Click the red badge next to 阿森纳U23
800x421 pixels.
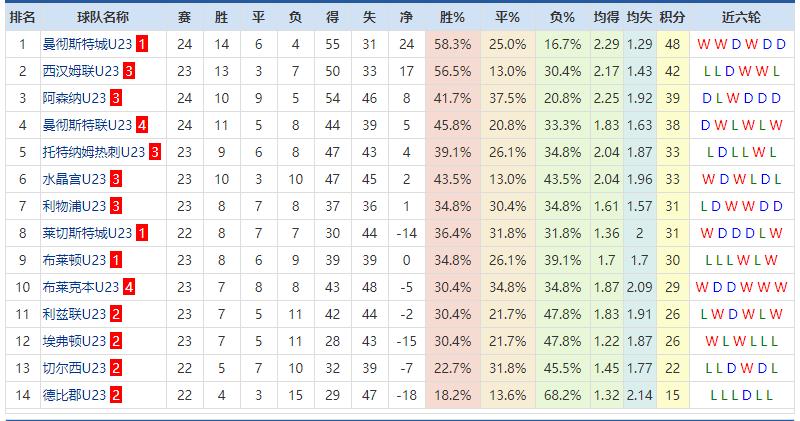pos(116,98)
